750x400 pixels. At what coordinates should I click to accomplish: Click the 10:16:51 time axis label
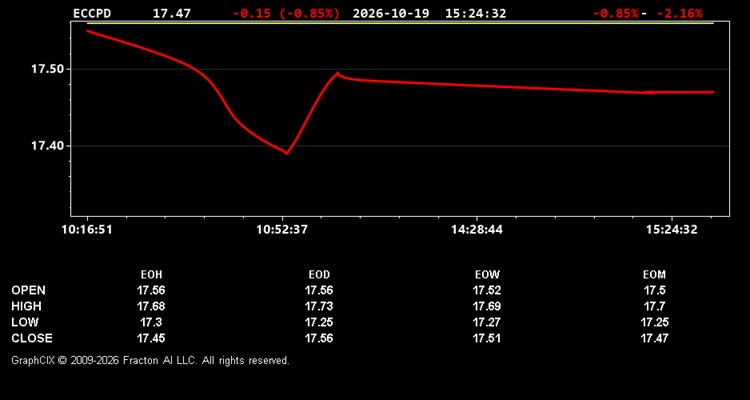[x=87, y=230]
